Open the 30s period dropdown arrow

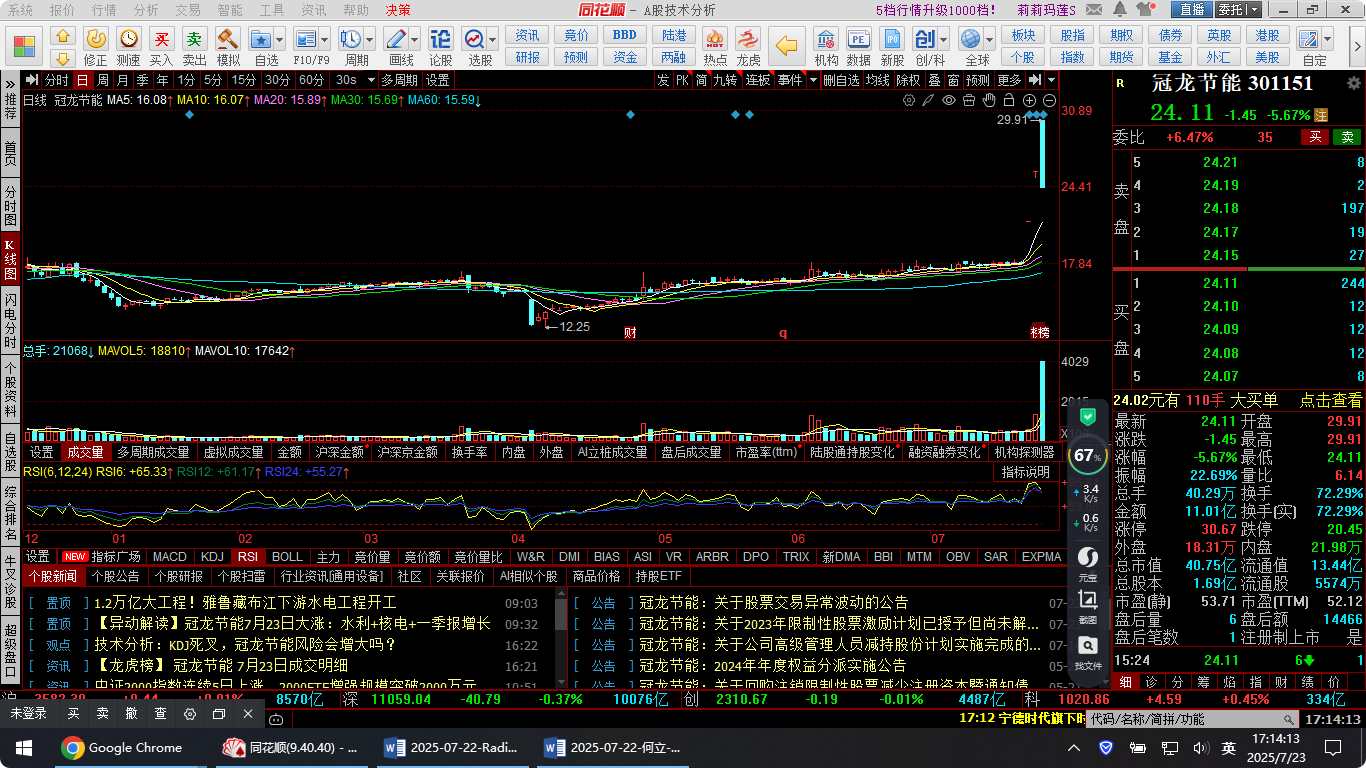[x=371, y=80]
